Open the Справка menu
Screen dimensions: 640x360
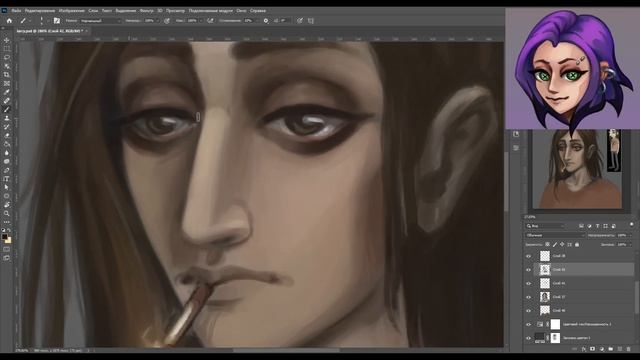(x=258, y=11)
